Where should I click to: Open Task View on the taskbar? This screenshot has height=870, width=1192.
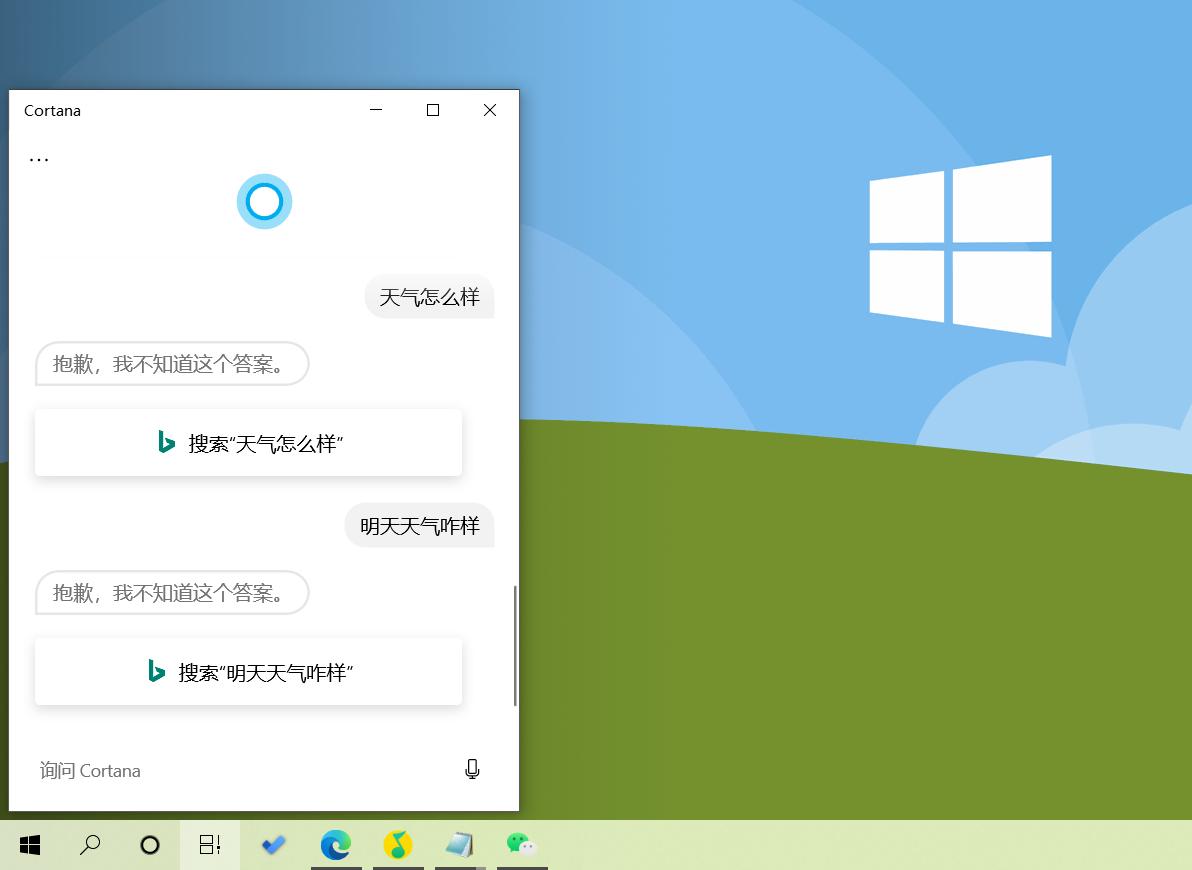210,845
